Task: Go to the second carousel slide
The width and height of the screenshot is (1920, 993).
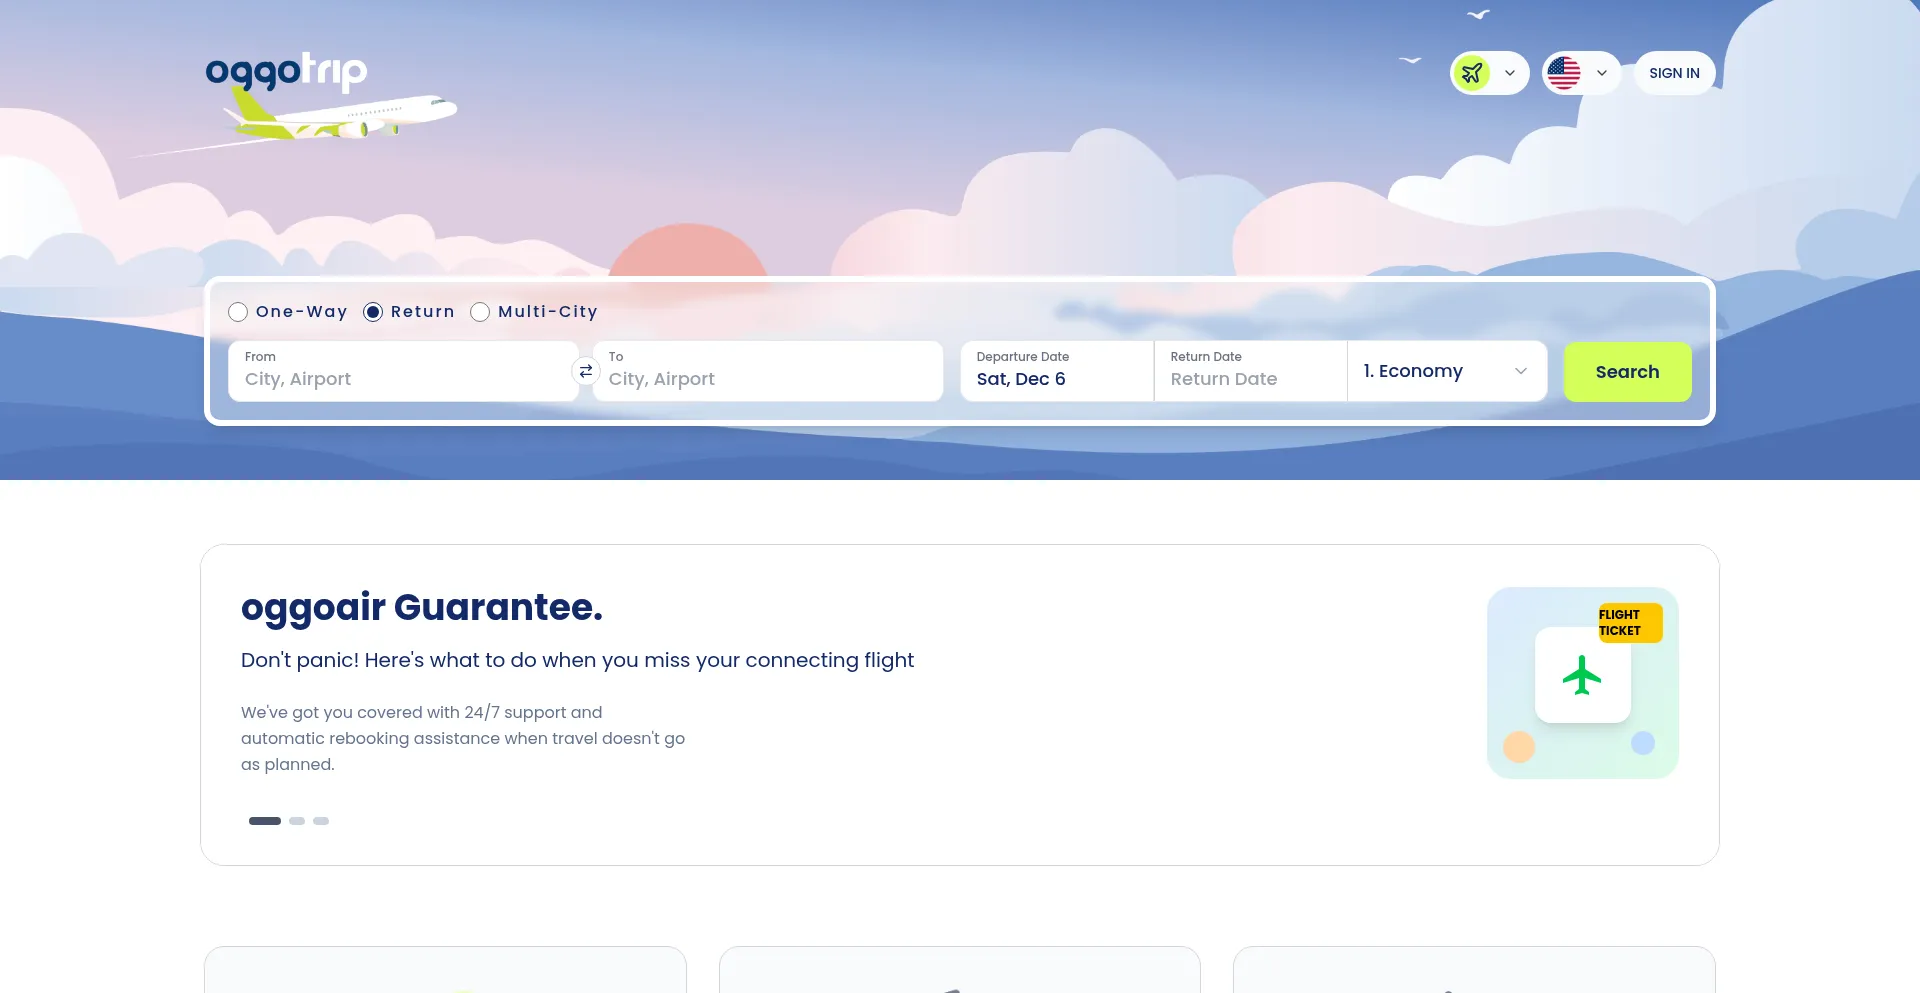Action: click(297, 821)
